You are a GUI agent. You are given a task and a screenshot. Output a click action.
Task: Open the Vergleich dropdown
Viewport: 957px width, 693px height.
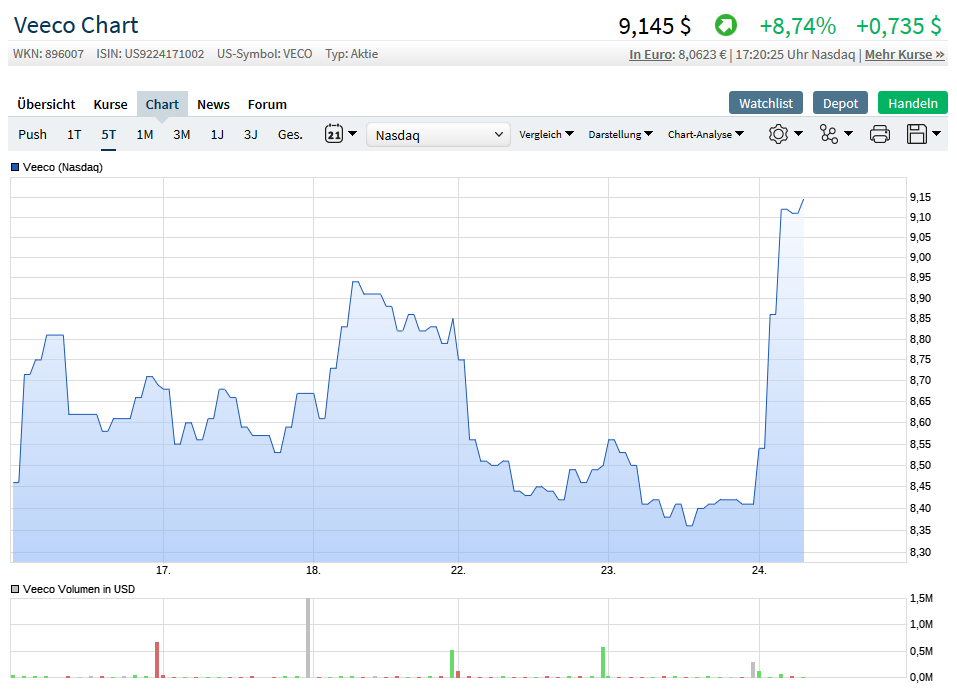[x=546, y=134]
